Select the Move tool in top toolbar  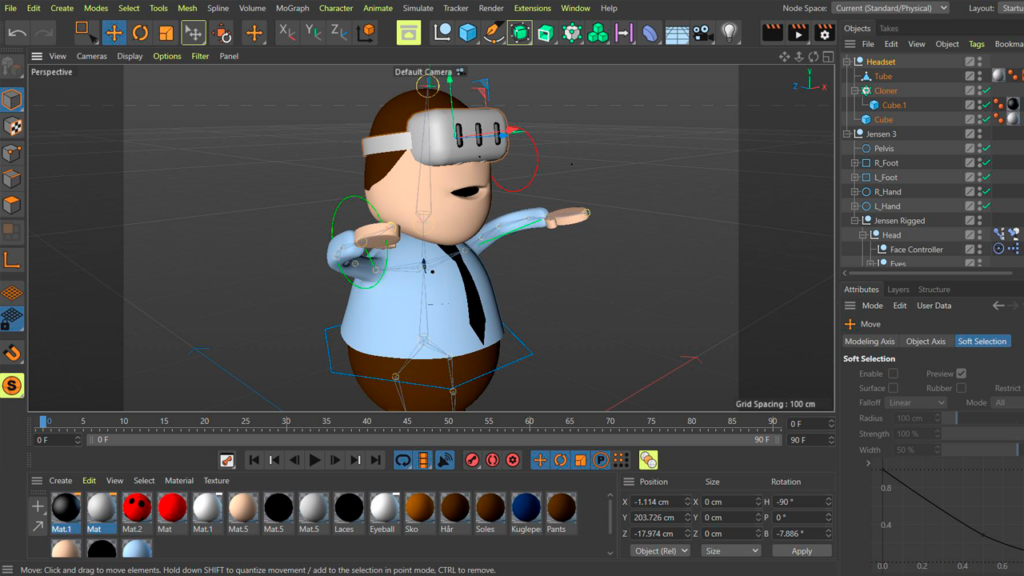pos(114,33)
